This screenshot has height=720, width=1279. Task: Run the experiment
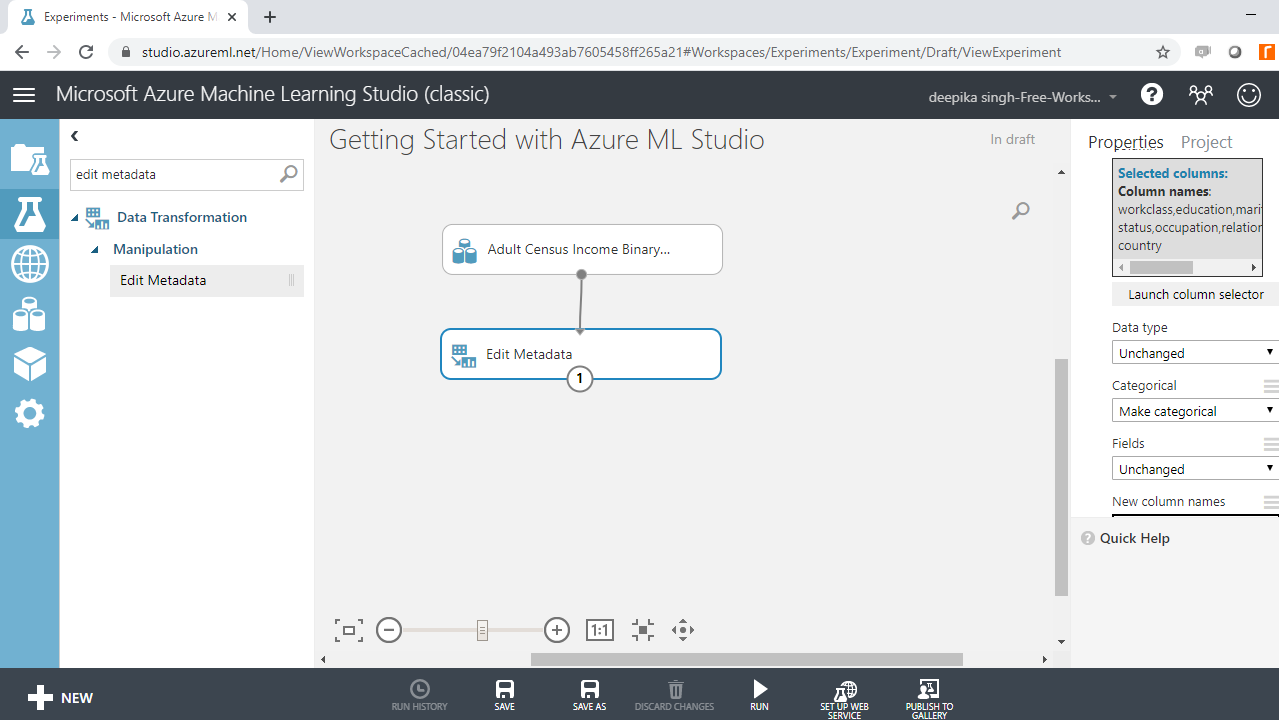[760, 696]
